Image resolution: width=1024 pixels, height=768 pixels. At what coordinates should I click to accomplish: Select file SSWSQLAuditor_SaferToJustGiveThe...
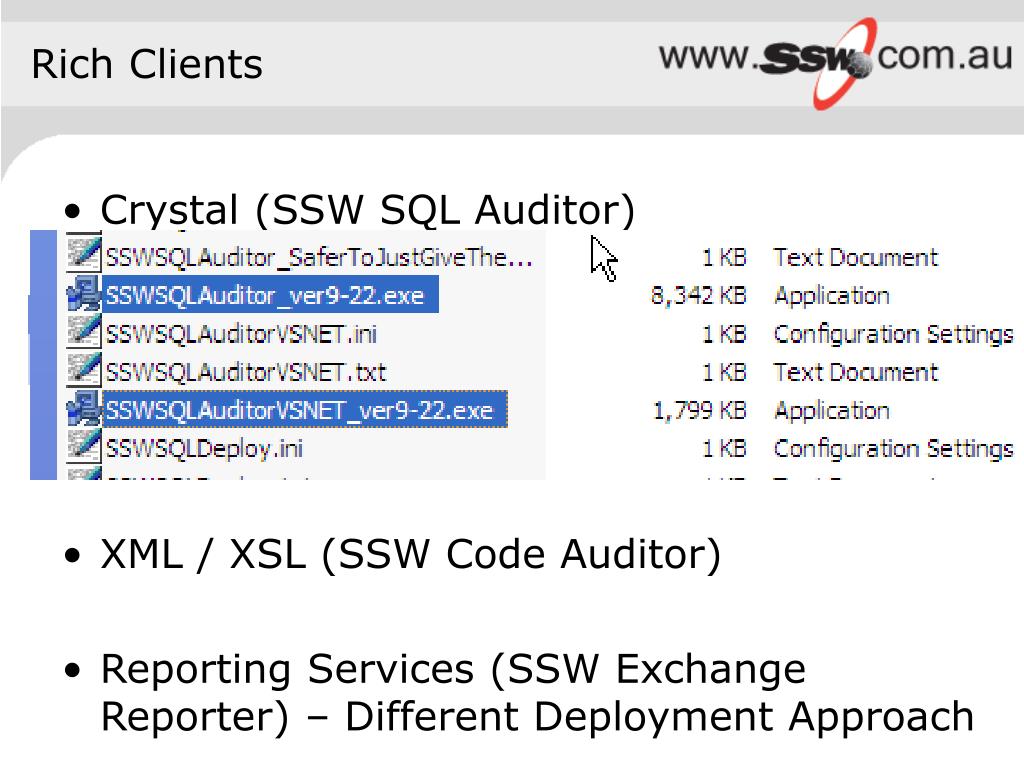pyautogui.click(x=319, y=257)
